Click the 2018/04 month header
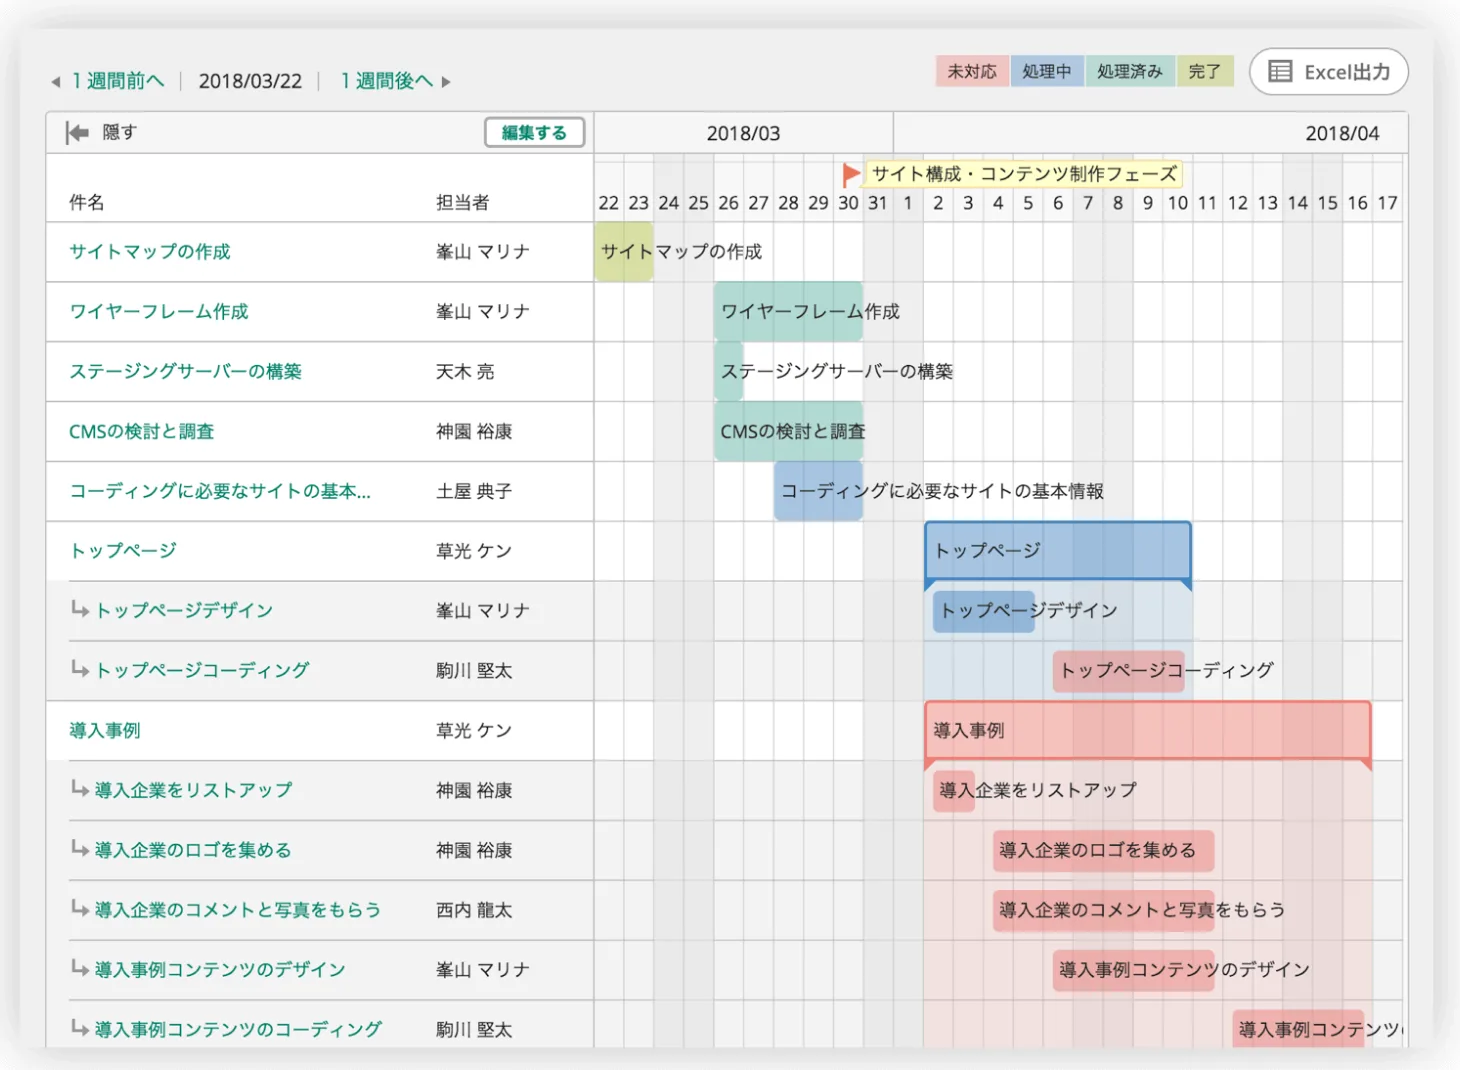The image size is (1460, 1070). coord(1342,133)
